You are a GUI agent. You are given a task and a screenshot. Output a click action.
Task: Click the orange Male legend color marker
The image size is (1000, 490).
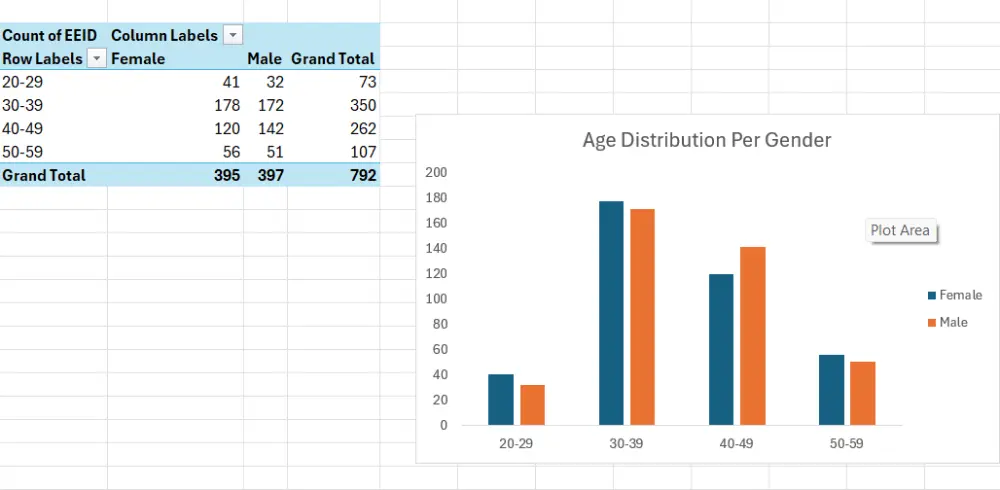pos(932,323)
